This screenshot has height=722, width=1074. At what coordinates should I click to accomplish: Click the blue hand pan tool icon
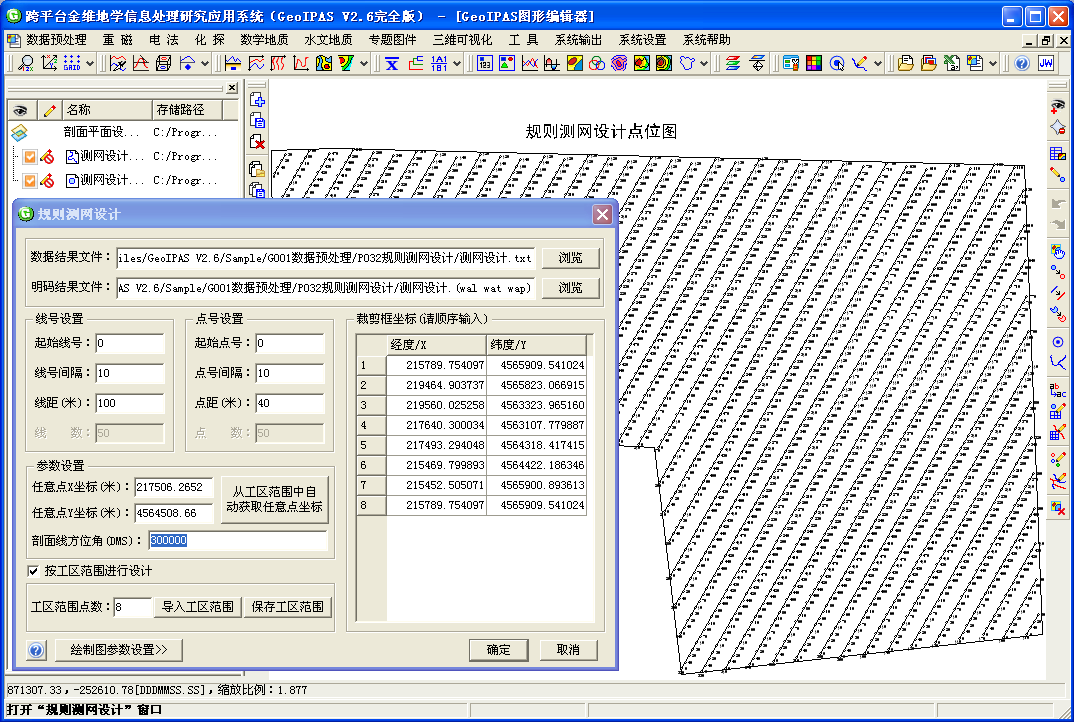(x=1058, y=251)
